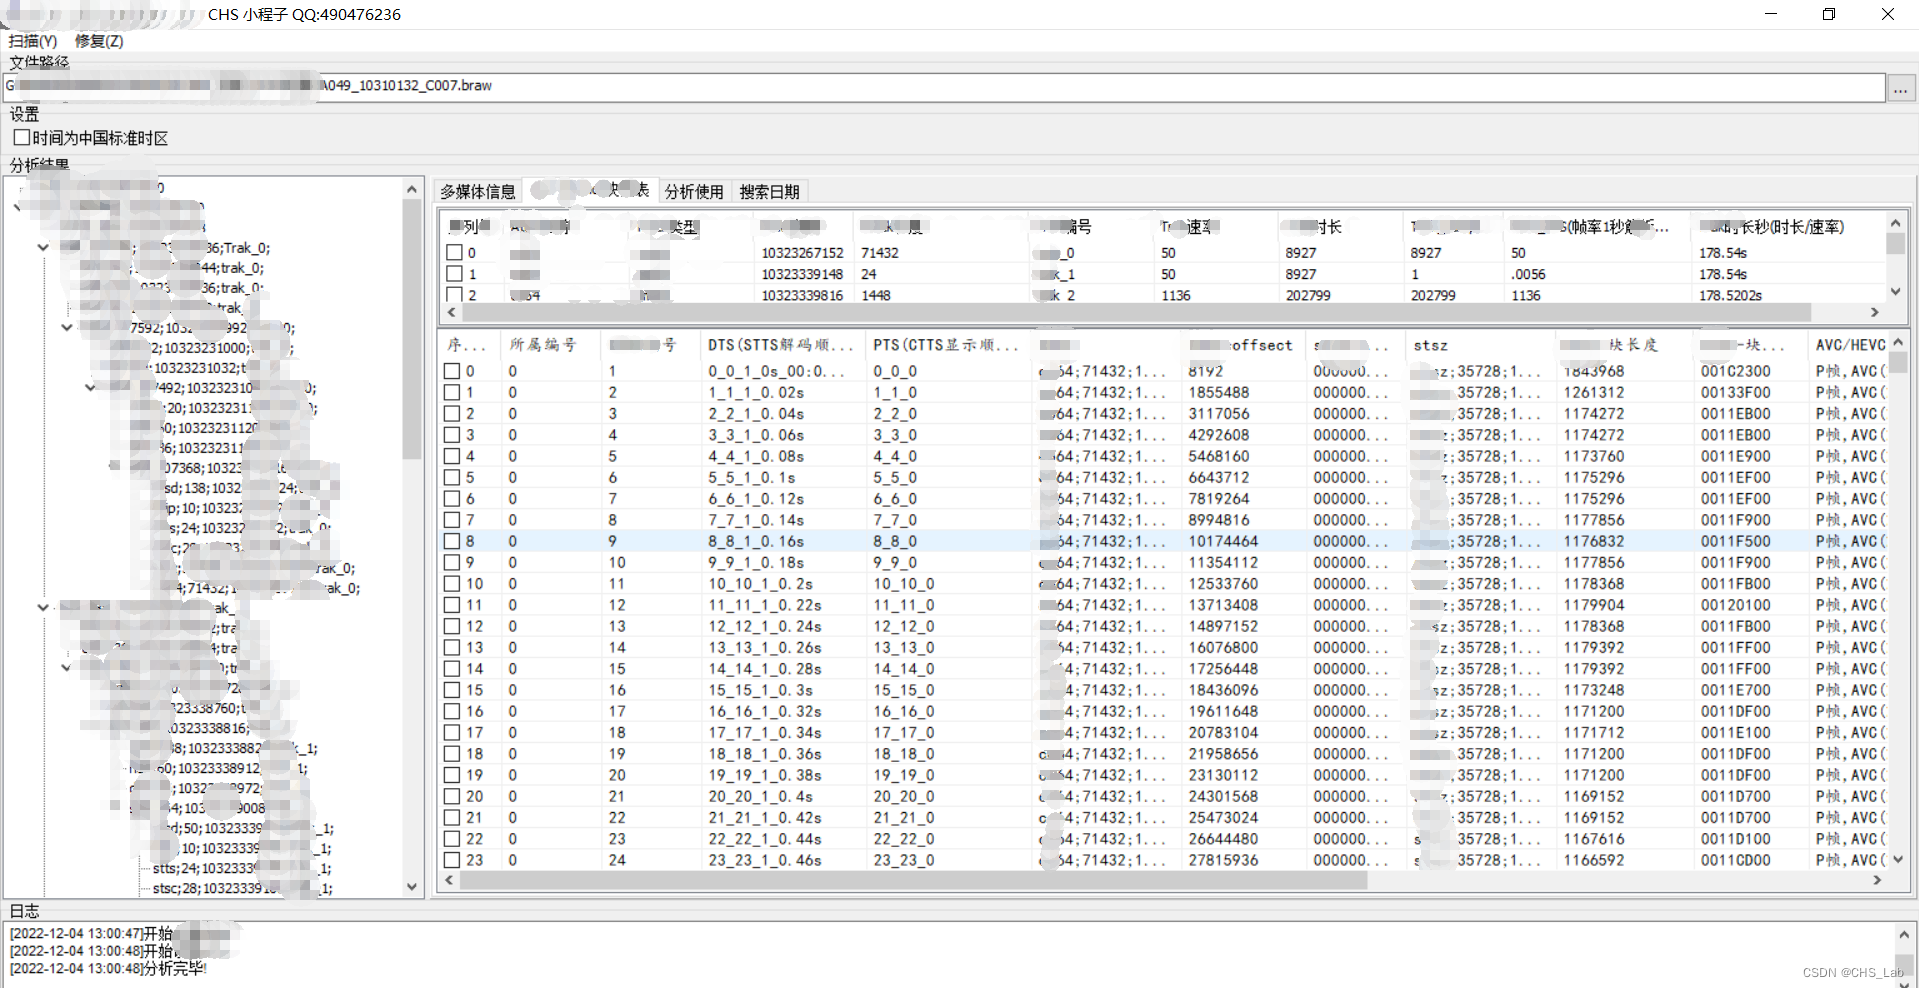This screenshot has height=988, width=1919.
Task: Sort by AVC/HEVC column header
Action: point(1849,345)
